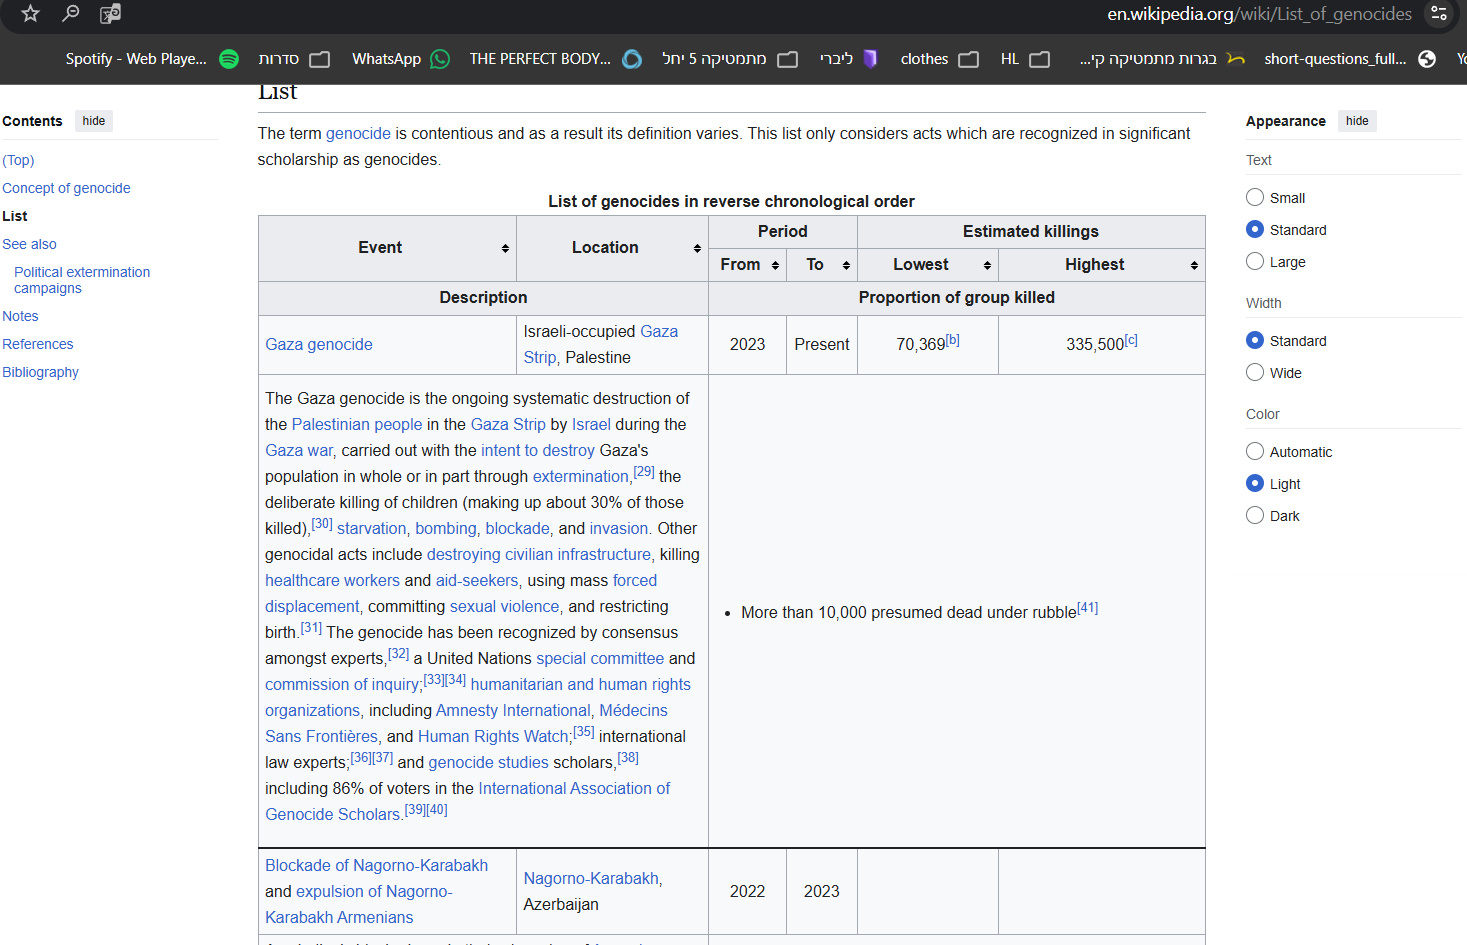Open the clothes bookmarks folder

tap(939, 59)
